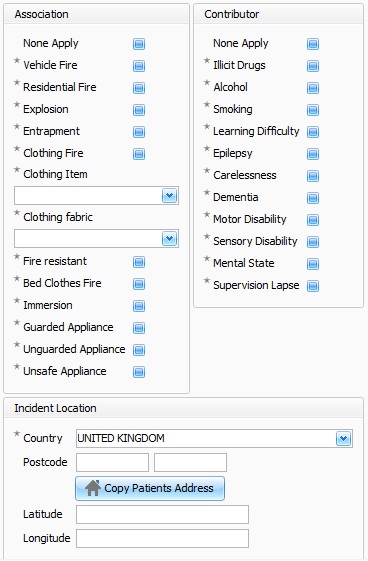Click the Association panel header
The height and width of the screenshot is (561, 368).
point(97,14)
